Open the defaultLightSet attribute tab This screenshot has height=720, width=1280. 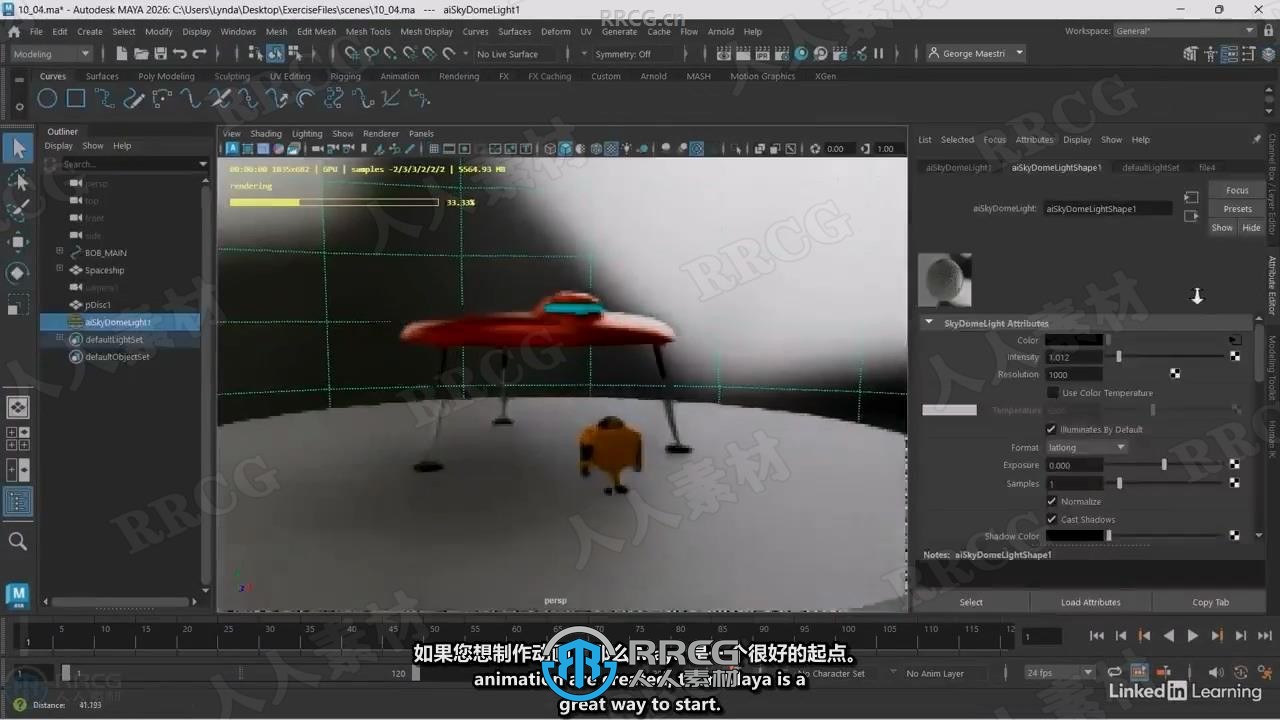click(1150, 167)
